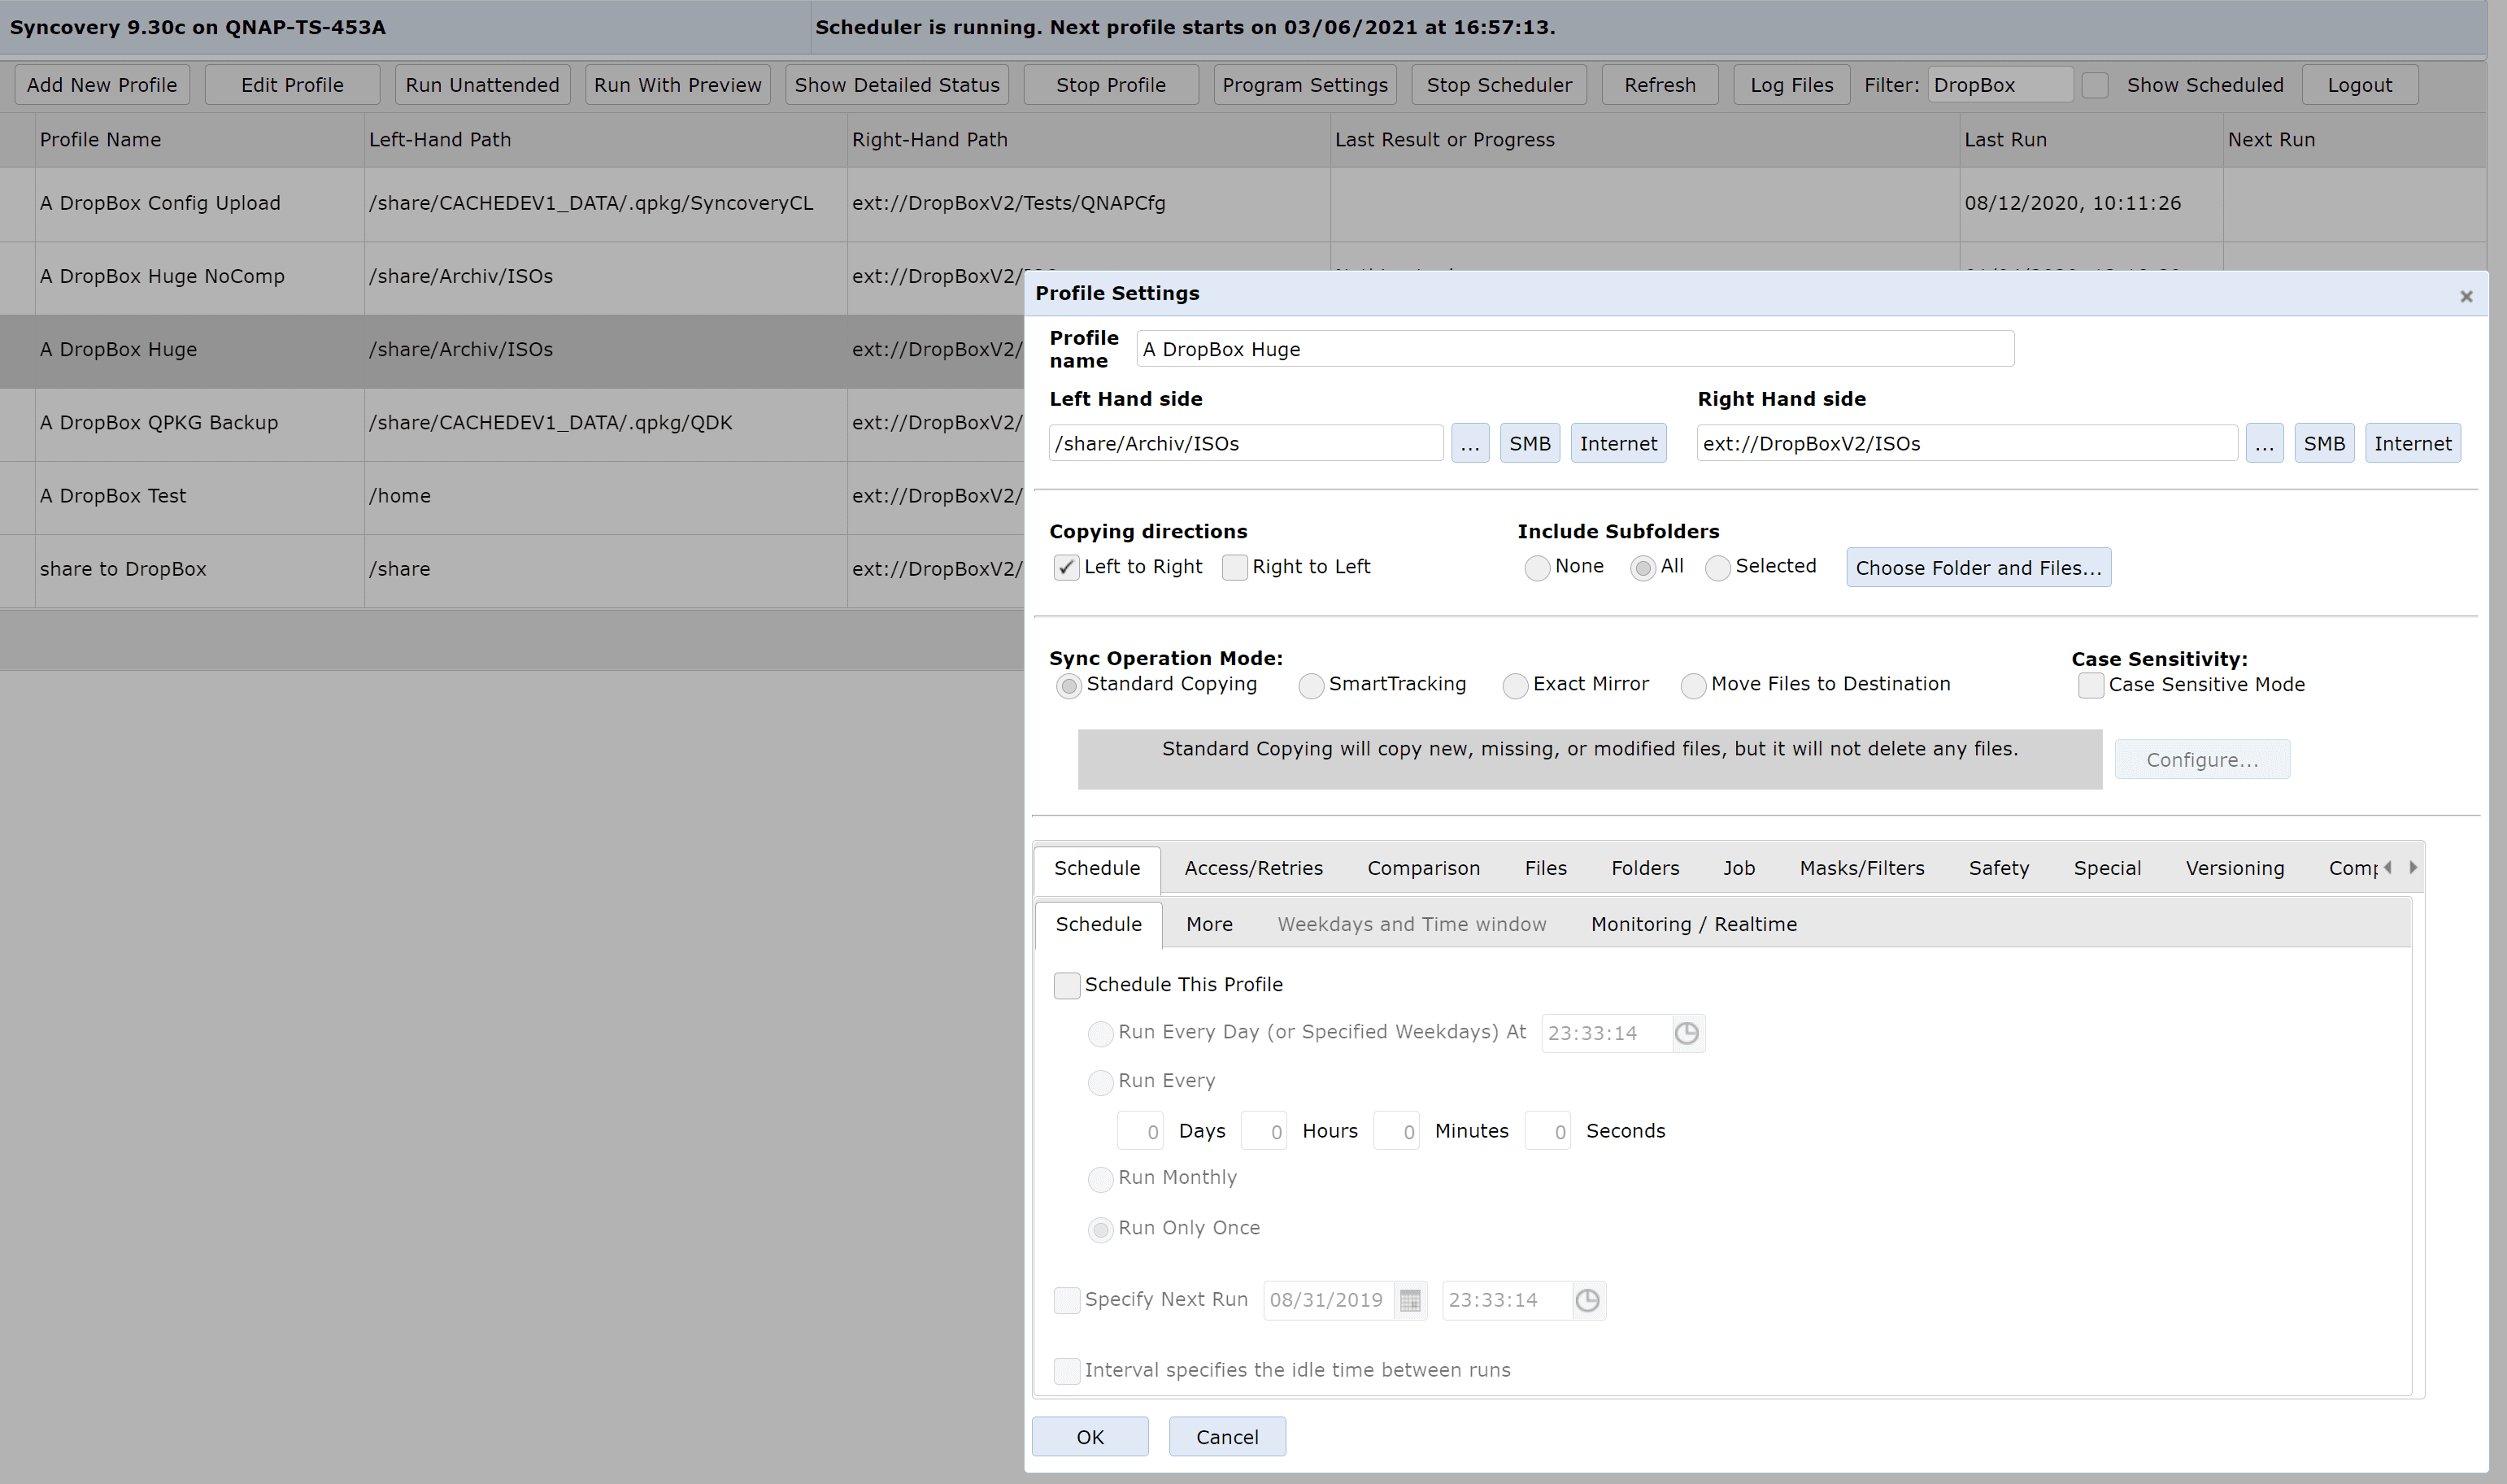Enable Case Sensitive Mode checkbox

(2090, 685)
